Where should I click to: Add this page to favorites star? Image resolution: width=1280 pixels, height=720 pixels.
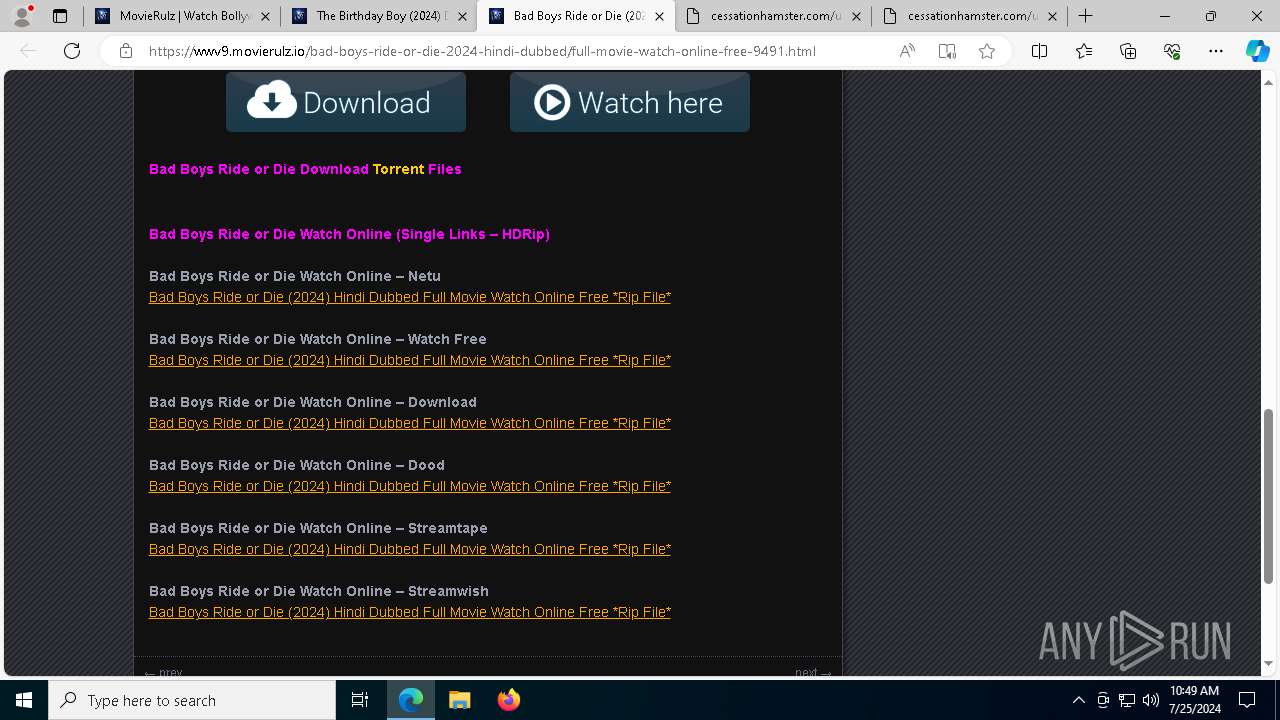click(987, 51)
